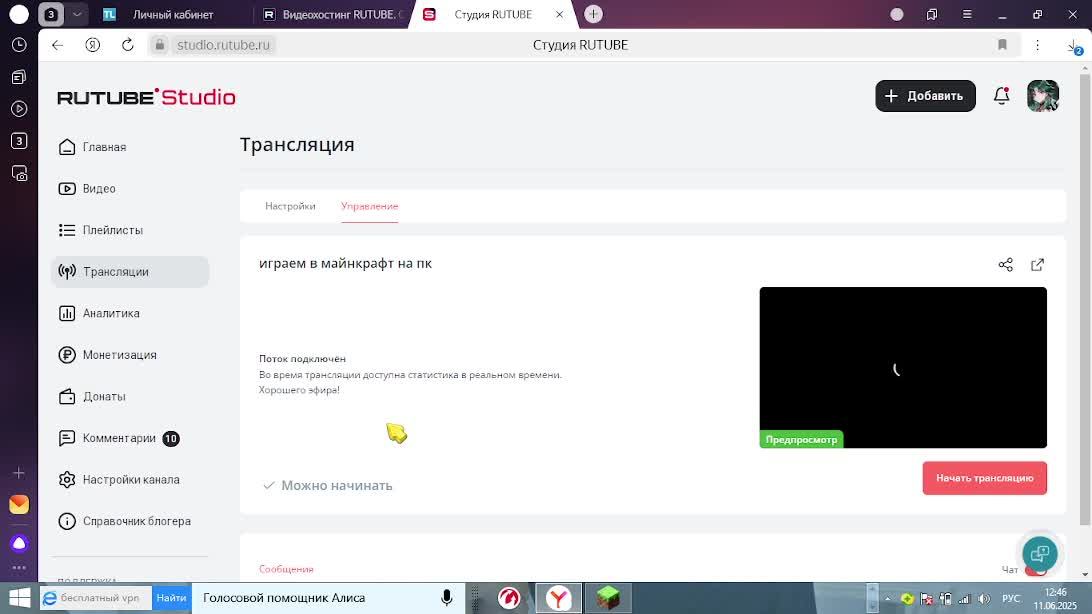Click Найти button in taskbar search
The width and height of the screenshot is (1092, 614).
(x=171, y=598)
